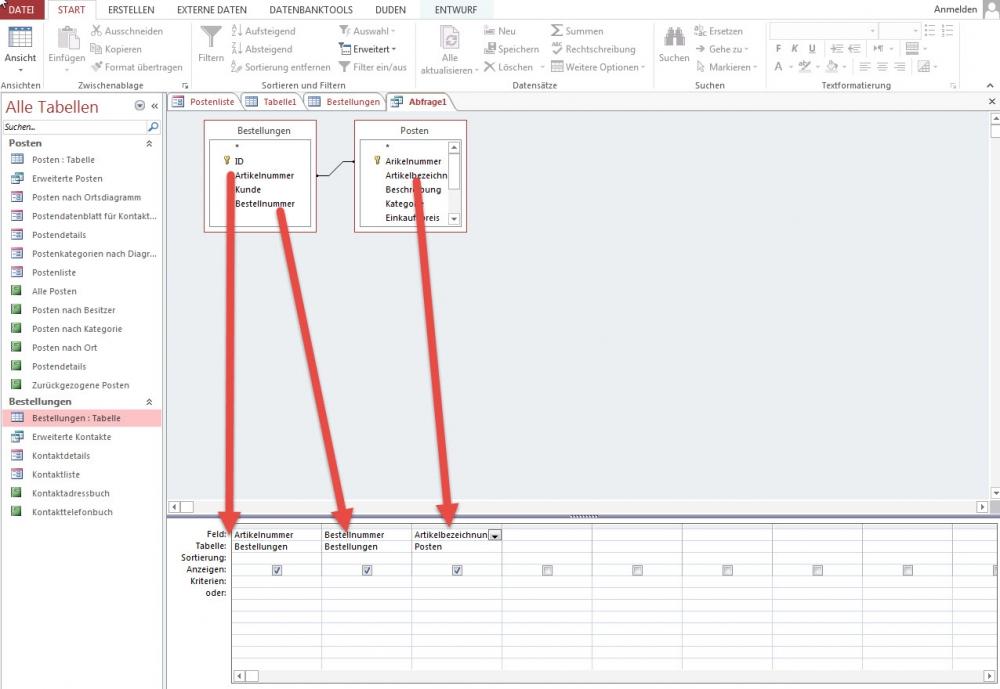The width and height of the screenshot is (1000, 689).
Task: Select Aufsteigend sort option
Action: pyautogui.click(x=262, y=31)
